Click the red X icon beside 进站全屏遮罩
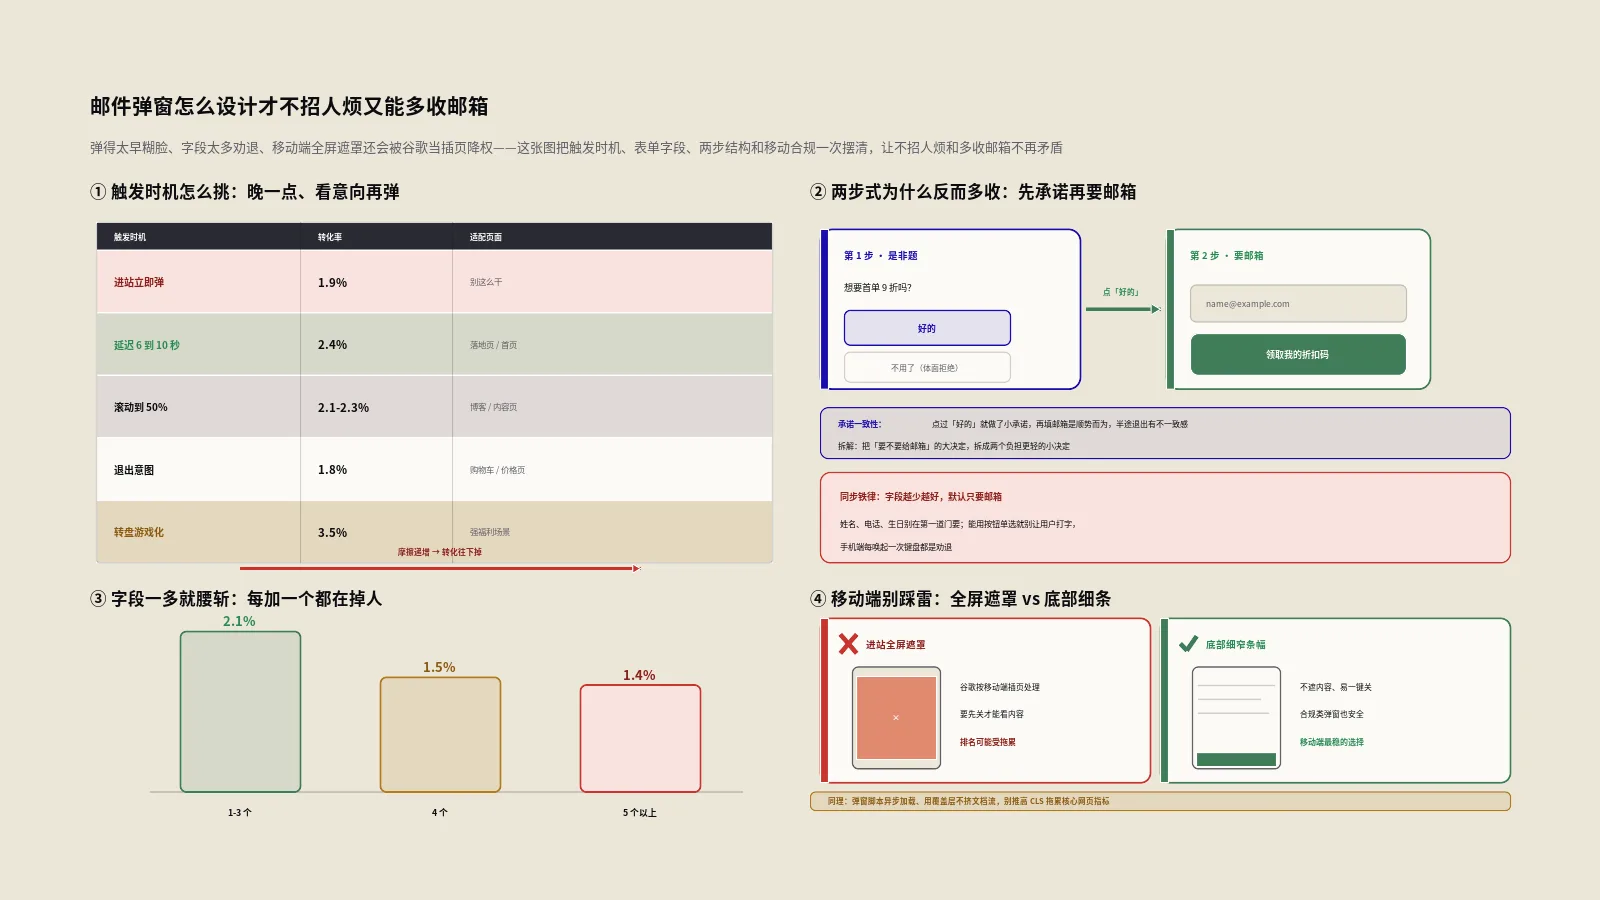 pos(848,644)
